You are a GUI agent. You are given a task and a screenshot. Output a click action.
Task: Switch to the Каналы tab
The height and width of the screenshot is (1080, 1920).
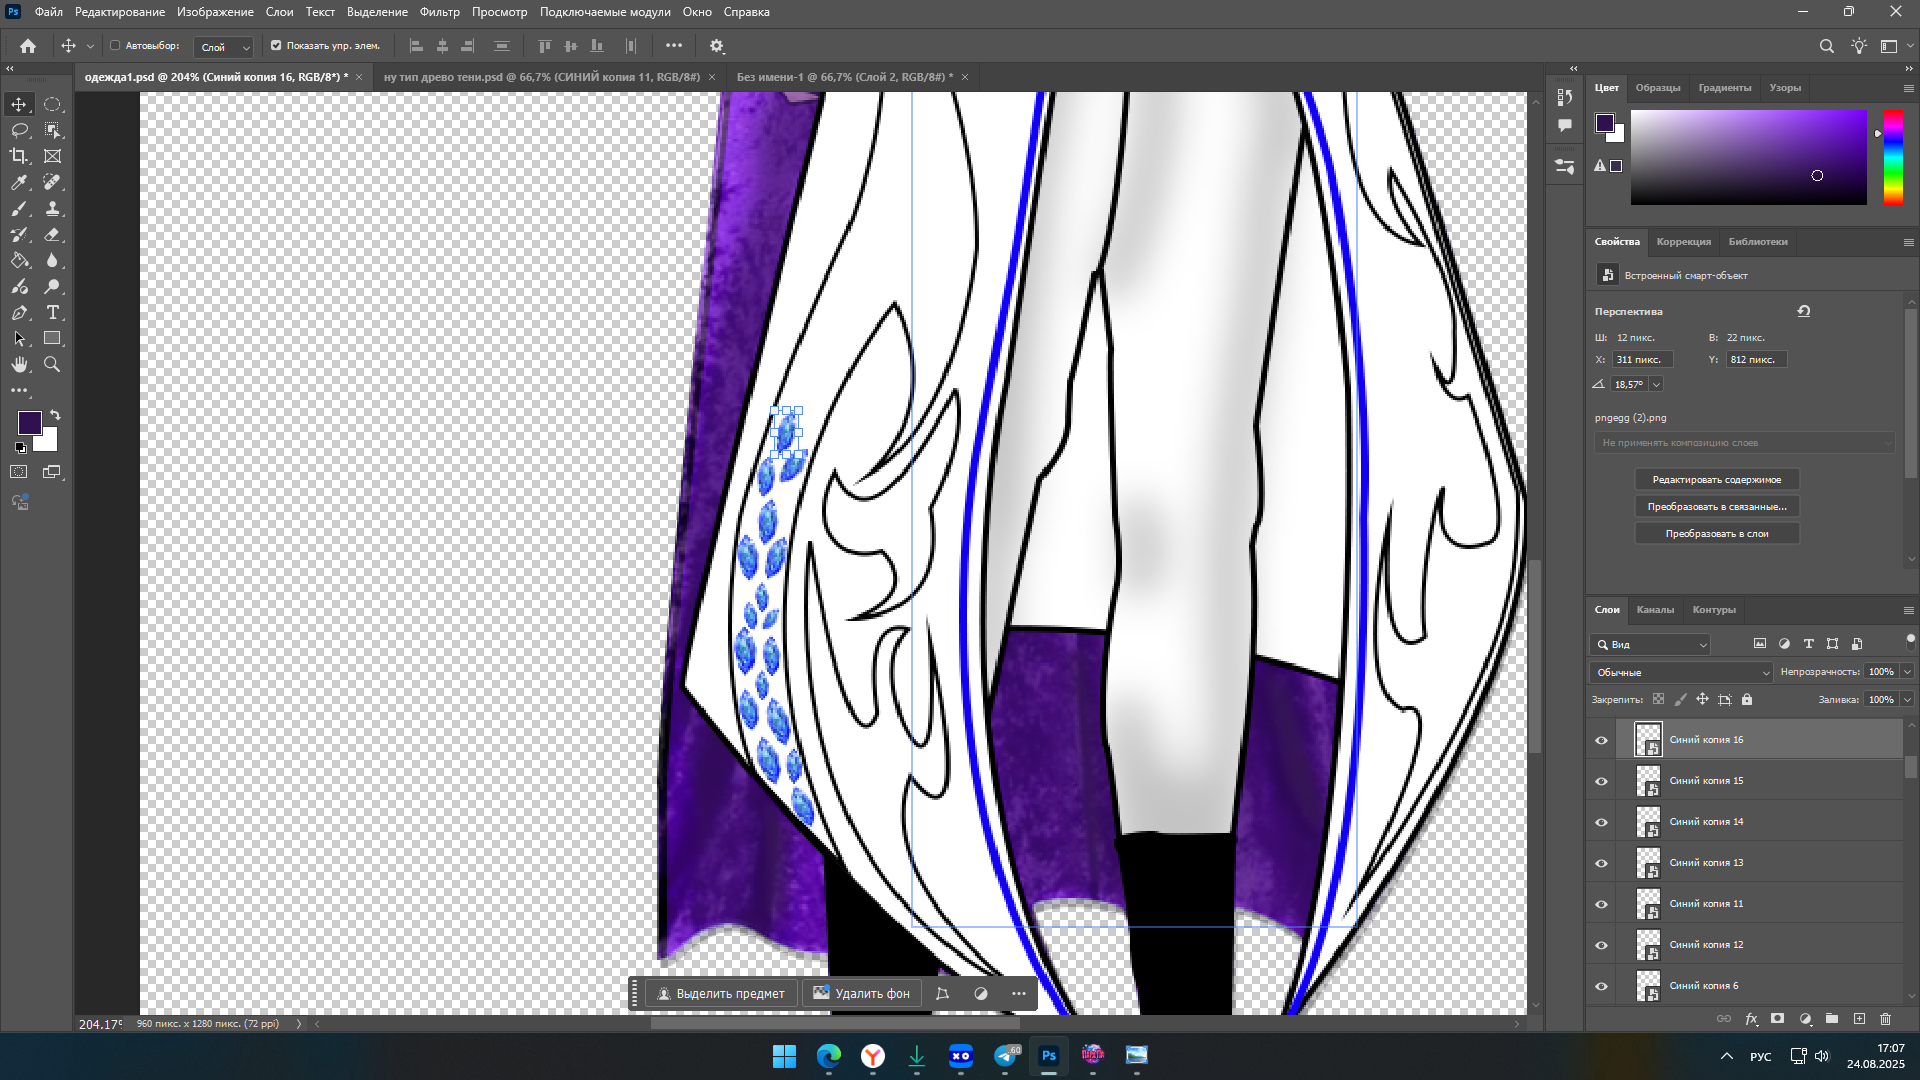(x=1655, y=609)
